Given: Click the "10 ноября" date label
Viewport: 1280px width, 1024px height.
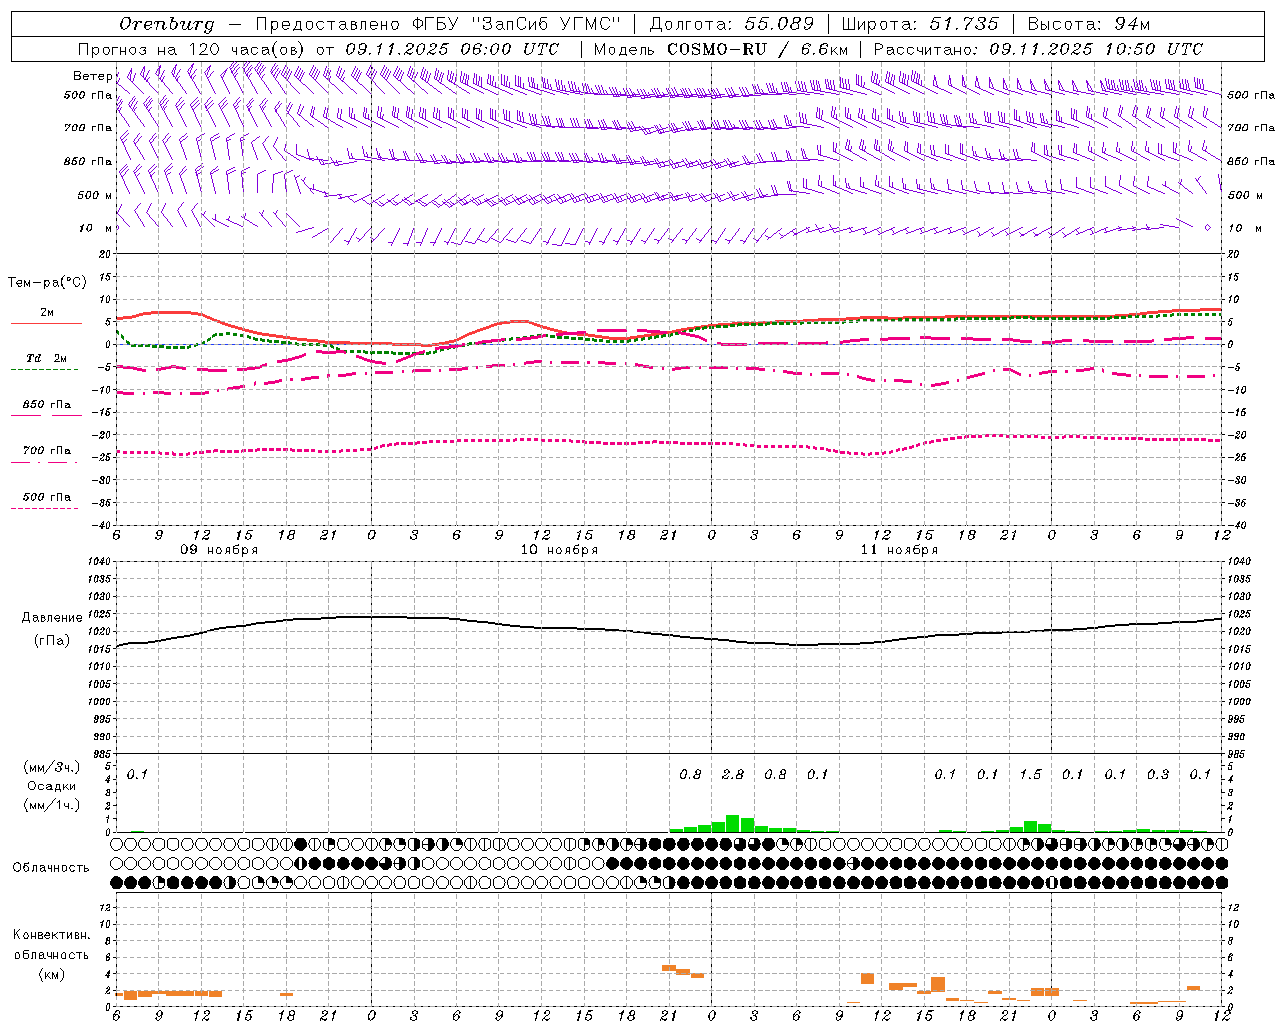Looking at the screenshot, I should [x=559, y=550].
